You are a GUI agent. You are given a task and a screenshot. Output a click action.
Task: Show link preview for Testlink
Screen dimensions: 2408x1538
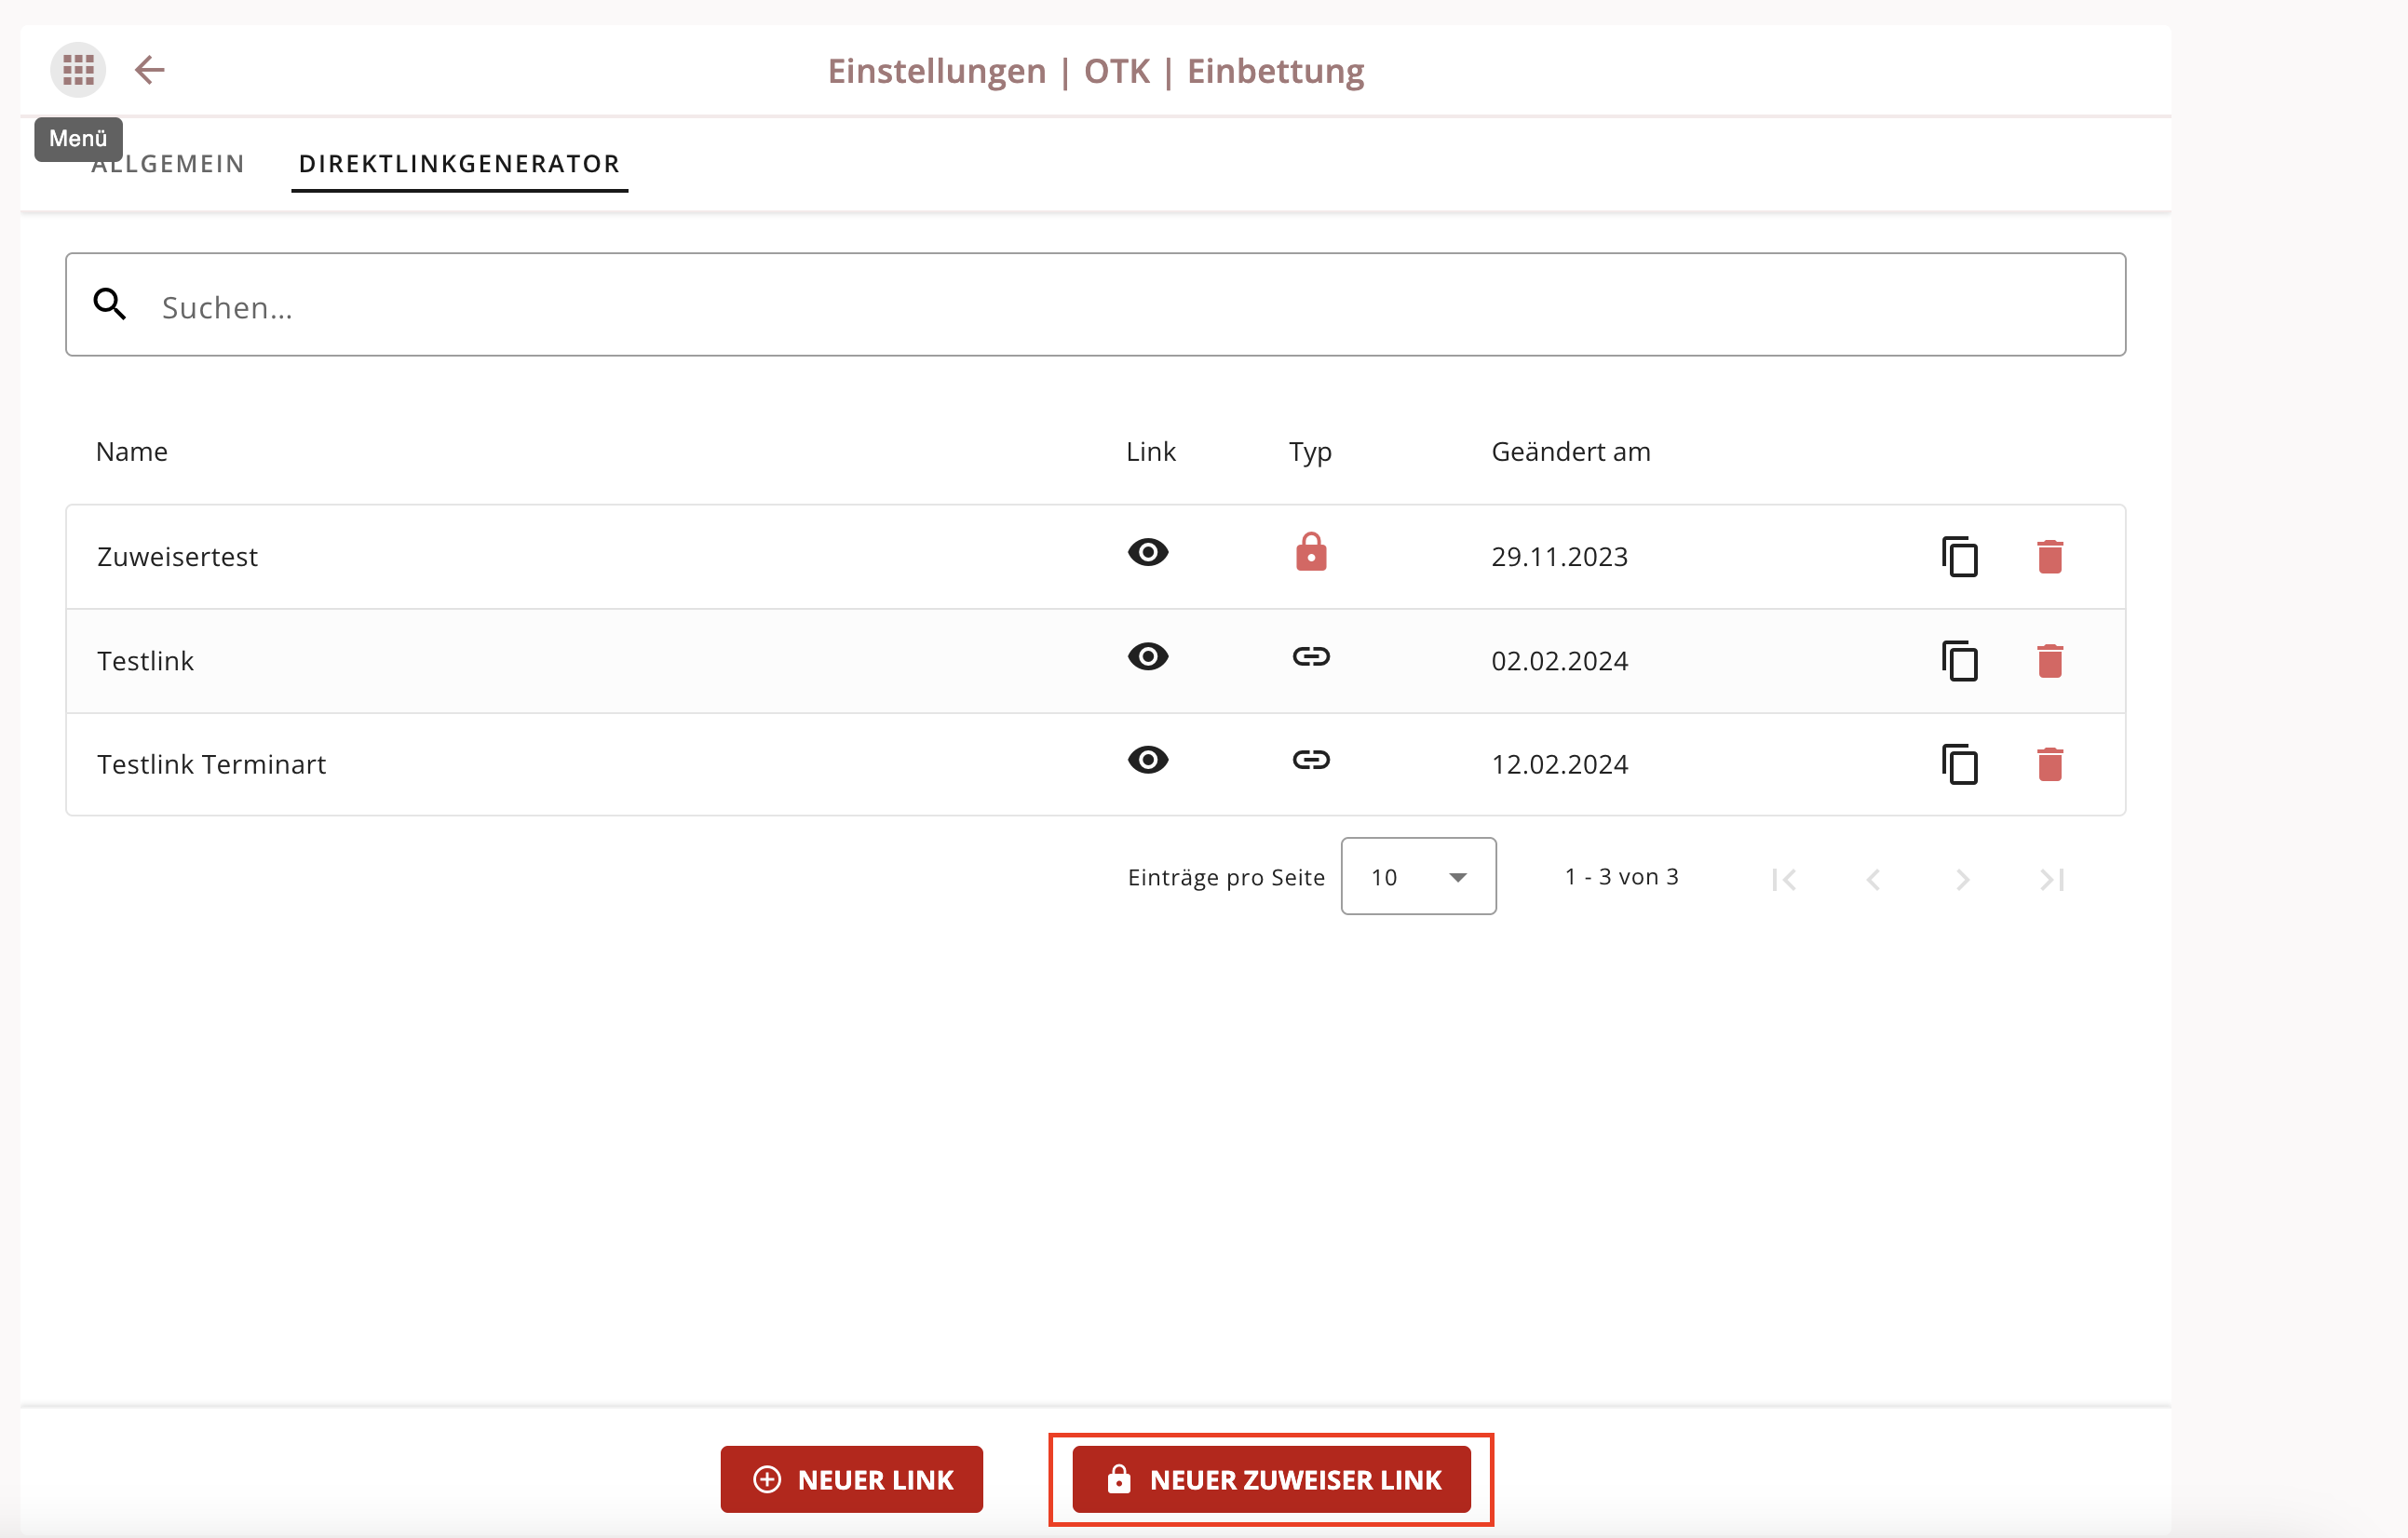[x=1148, y=657]
